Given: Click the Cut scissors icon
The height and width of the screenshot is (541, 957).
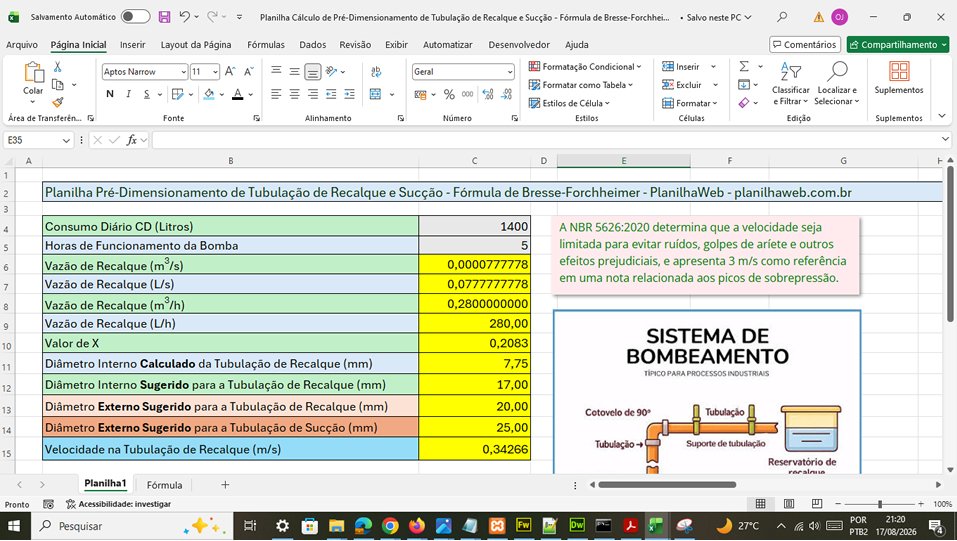Looking at the screenshot, I should click(57, 67).
